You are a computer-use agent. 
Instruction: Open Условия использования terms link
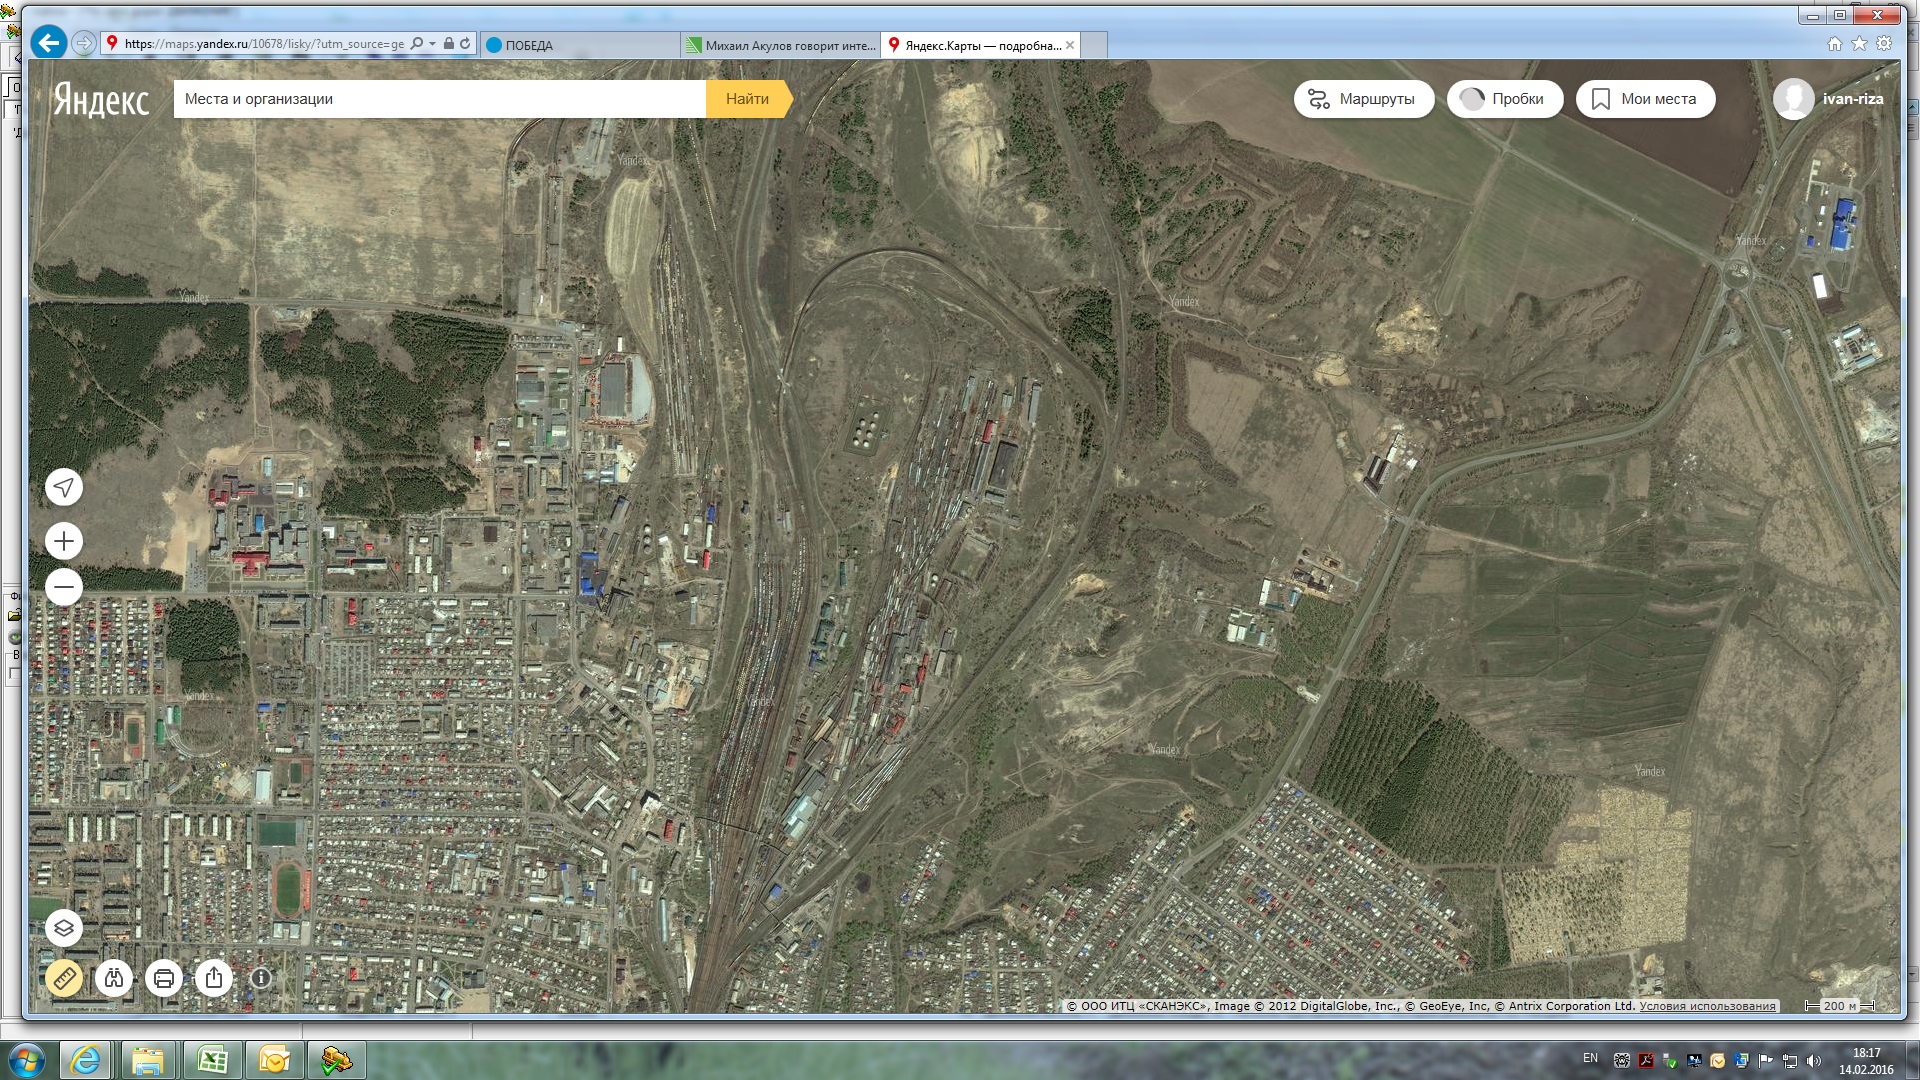(x=1707, y=1006)
